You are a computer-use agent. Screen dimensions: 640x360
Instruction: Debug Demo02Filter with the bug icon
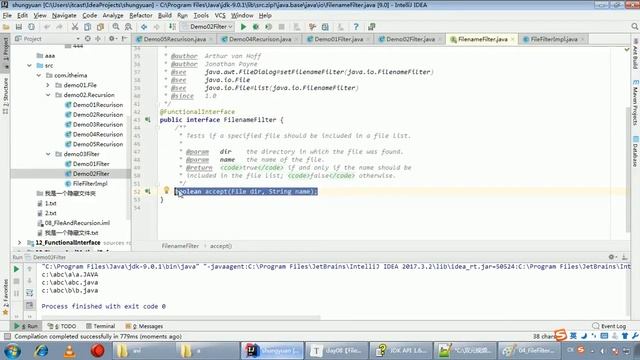pos(256,27)
